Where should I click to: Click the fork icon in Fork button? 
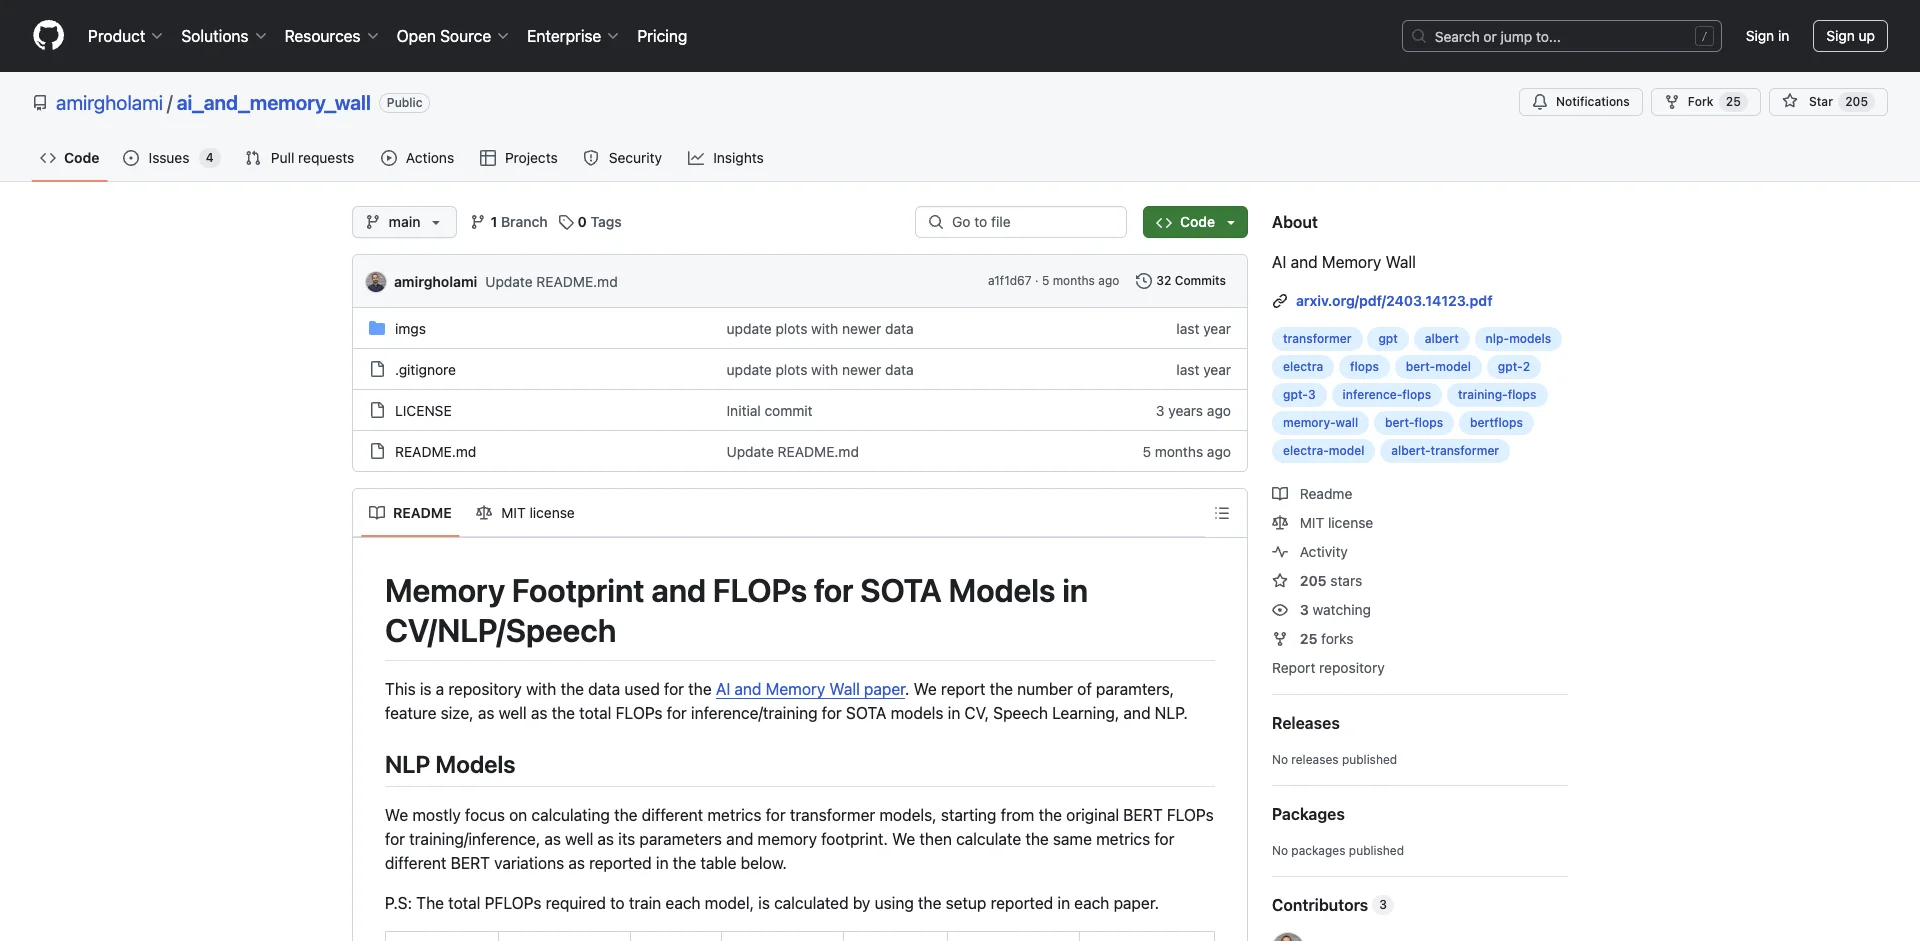click(x=1672, y=102)
